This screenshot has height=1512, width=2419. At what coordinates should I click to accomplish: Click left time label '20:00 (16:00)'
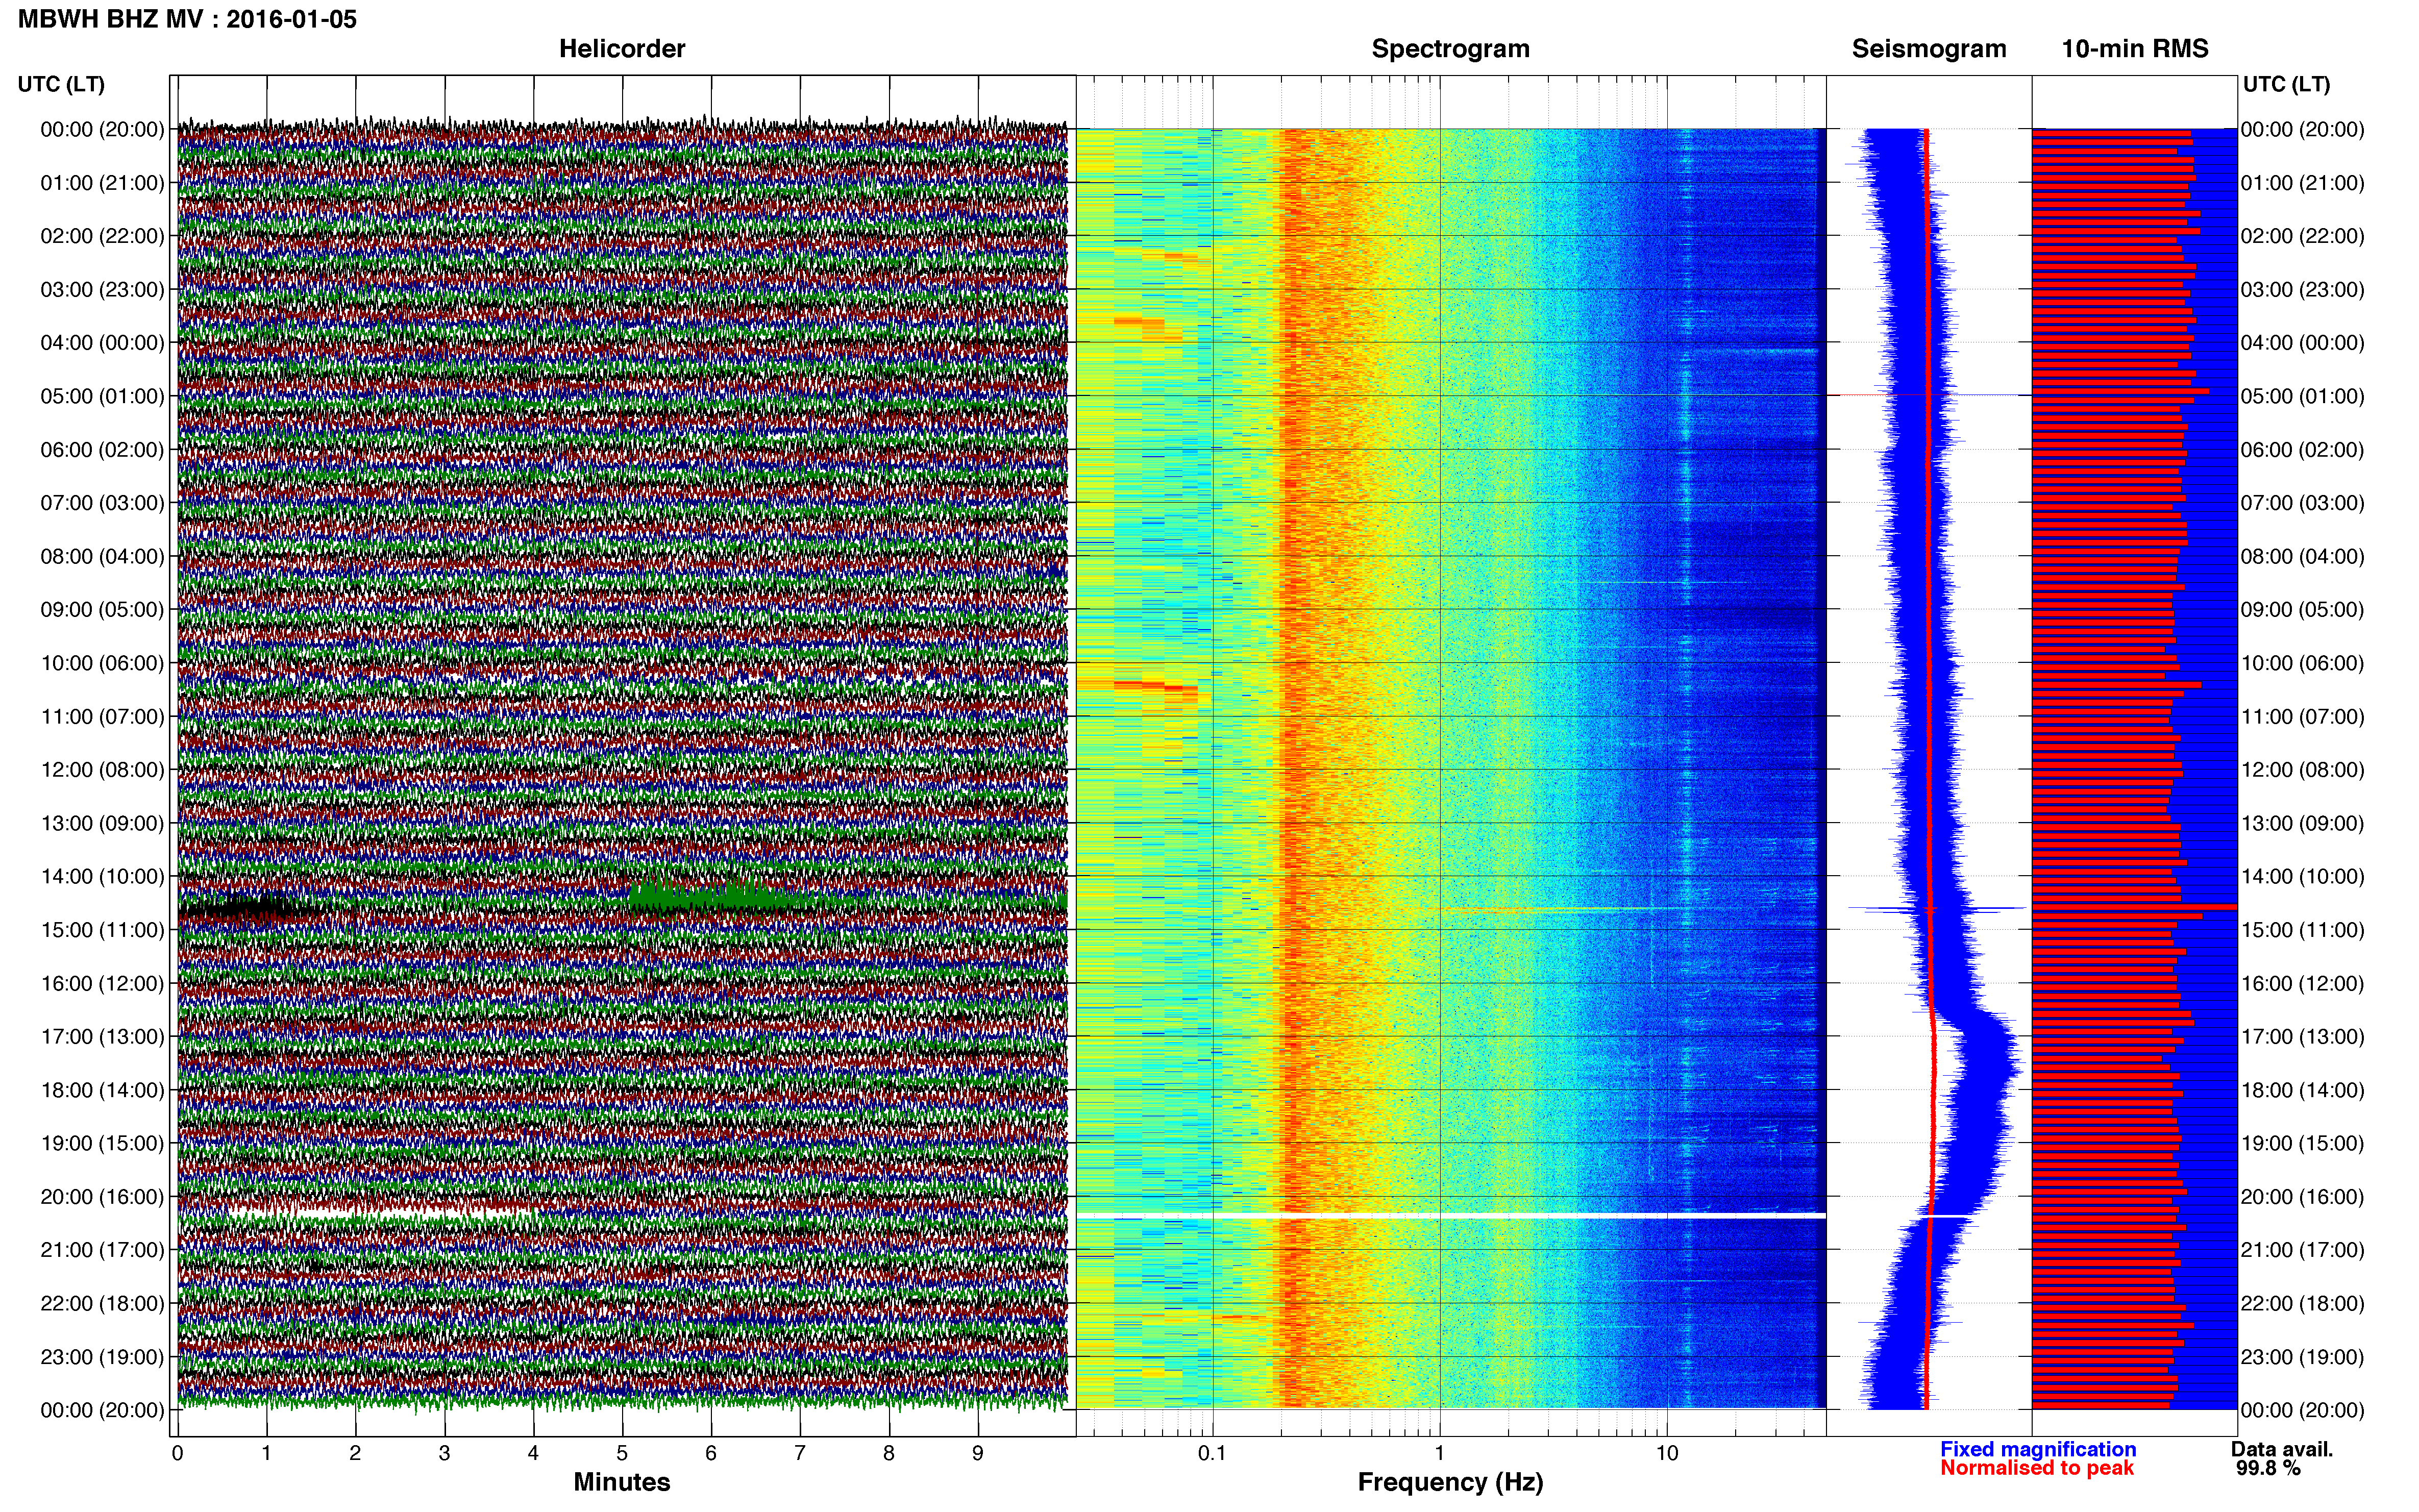point(102,1197)
